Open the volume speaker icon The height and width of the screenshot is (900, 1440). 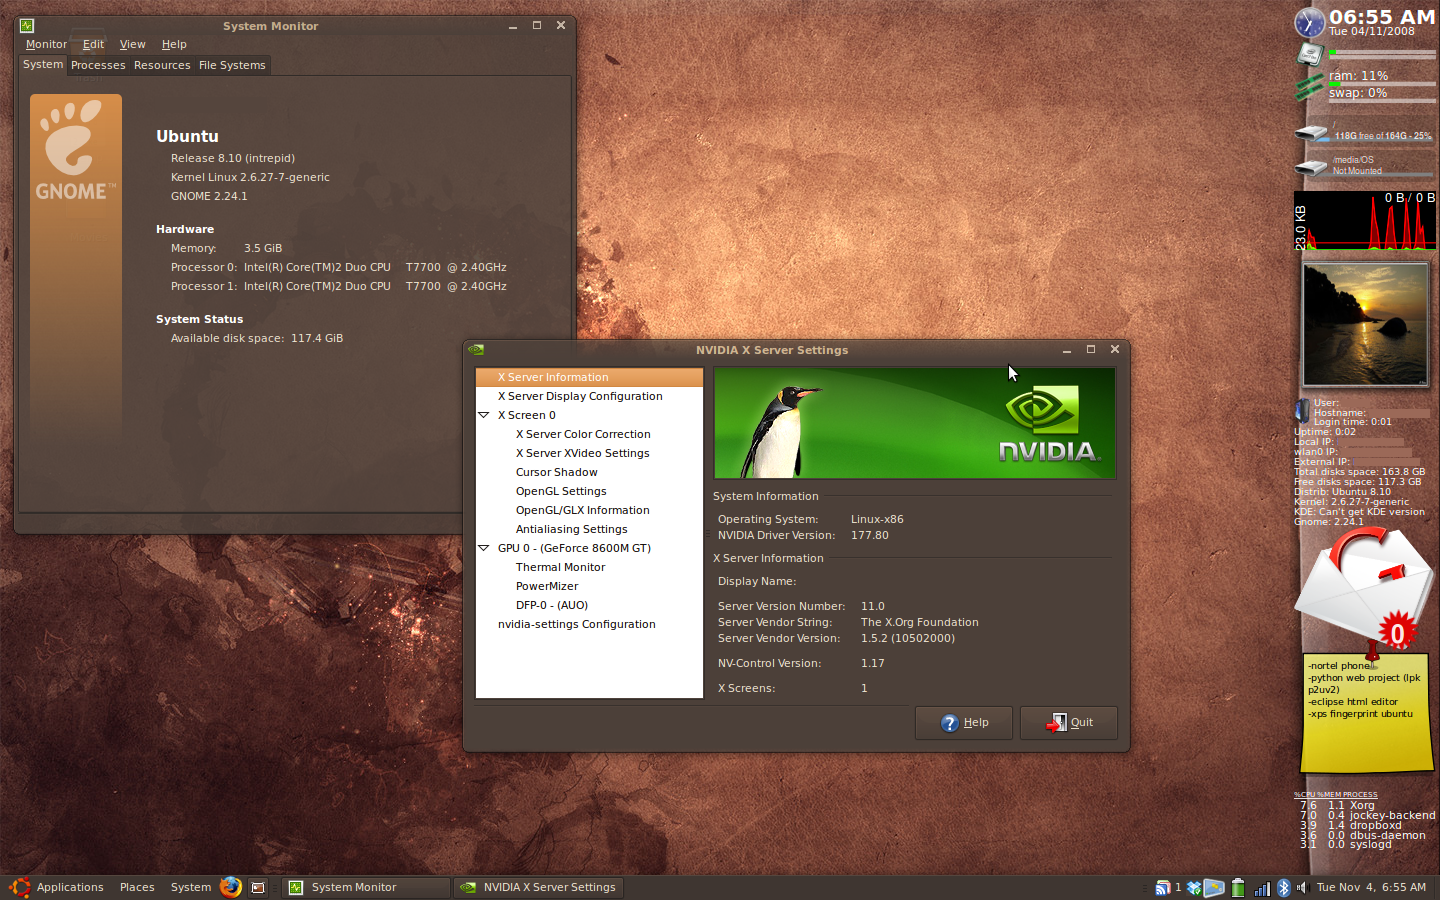pos(1302,887)
